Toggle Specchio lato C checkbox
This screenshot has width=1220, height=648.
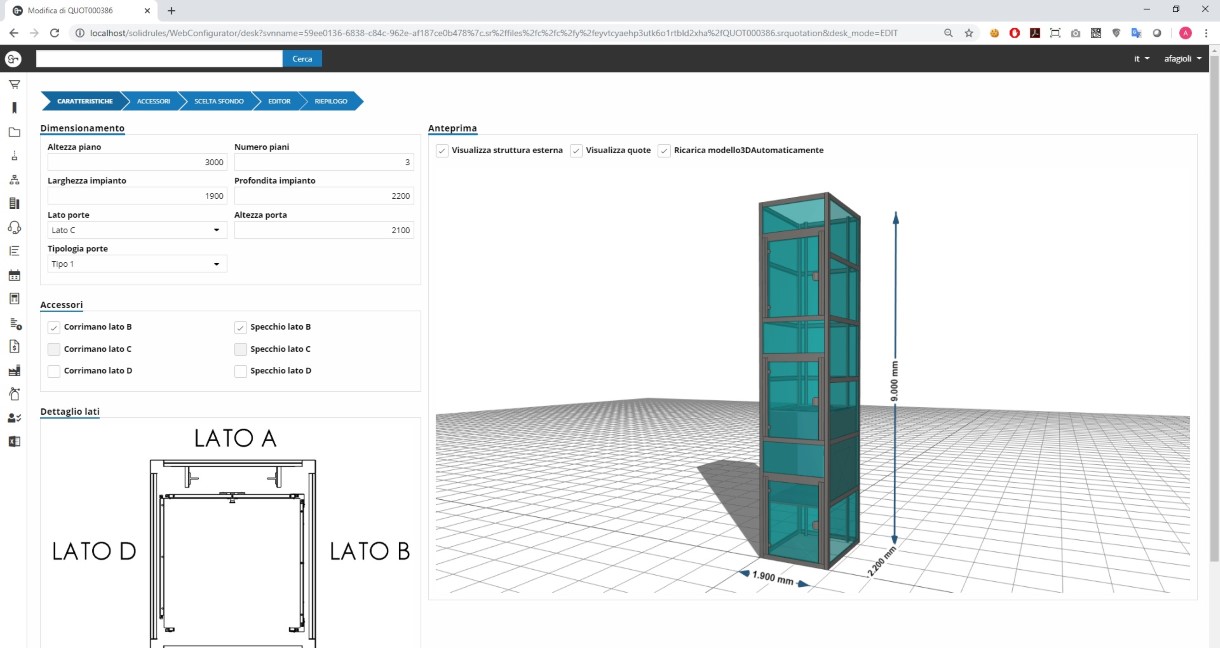tap(240, 349)
